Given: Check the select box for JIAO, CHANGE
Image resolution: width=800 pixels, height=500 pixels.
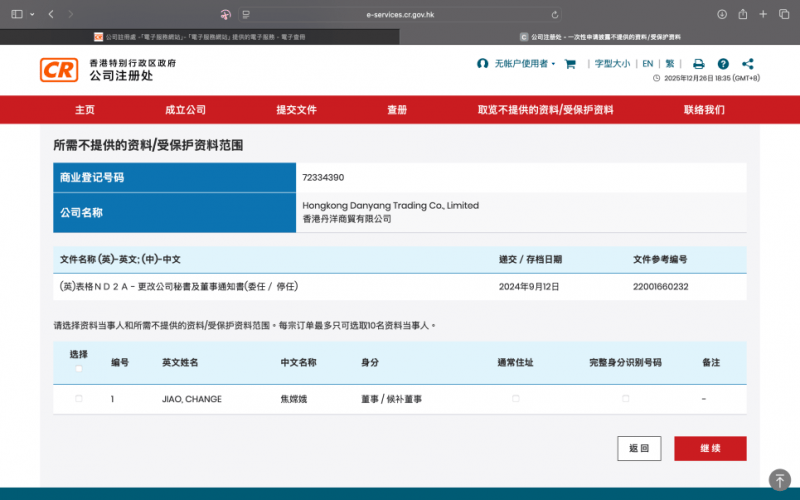Looking at the screenshot, I should point(79,399).
